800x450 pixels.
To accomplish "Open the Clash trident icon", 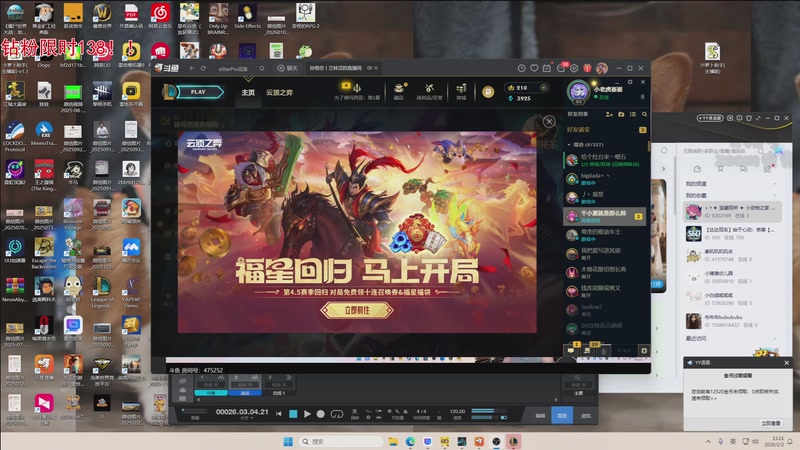I will (357, 88).
